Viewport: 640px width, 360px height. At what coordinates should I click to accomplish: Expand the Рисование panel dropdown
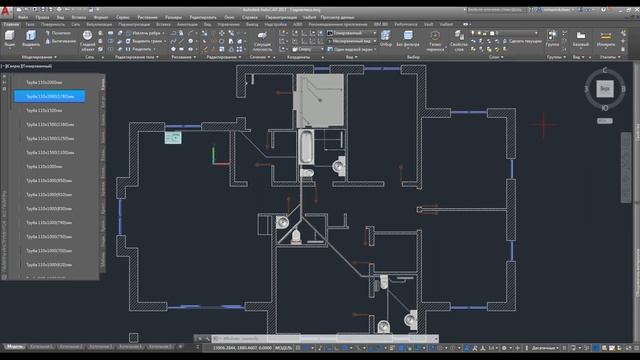point(184,57)
